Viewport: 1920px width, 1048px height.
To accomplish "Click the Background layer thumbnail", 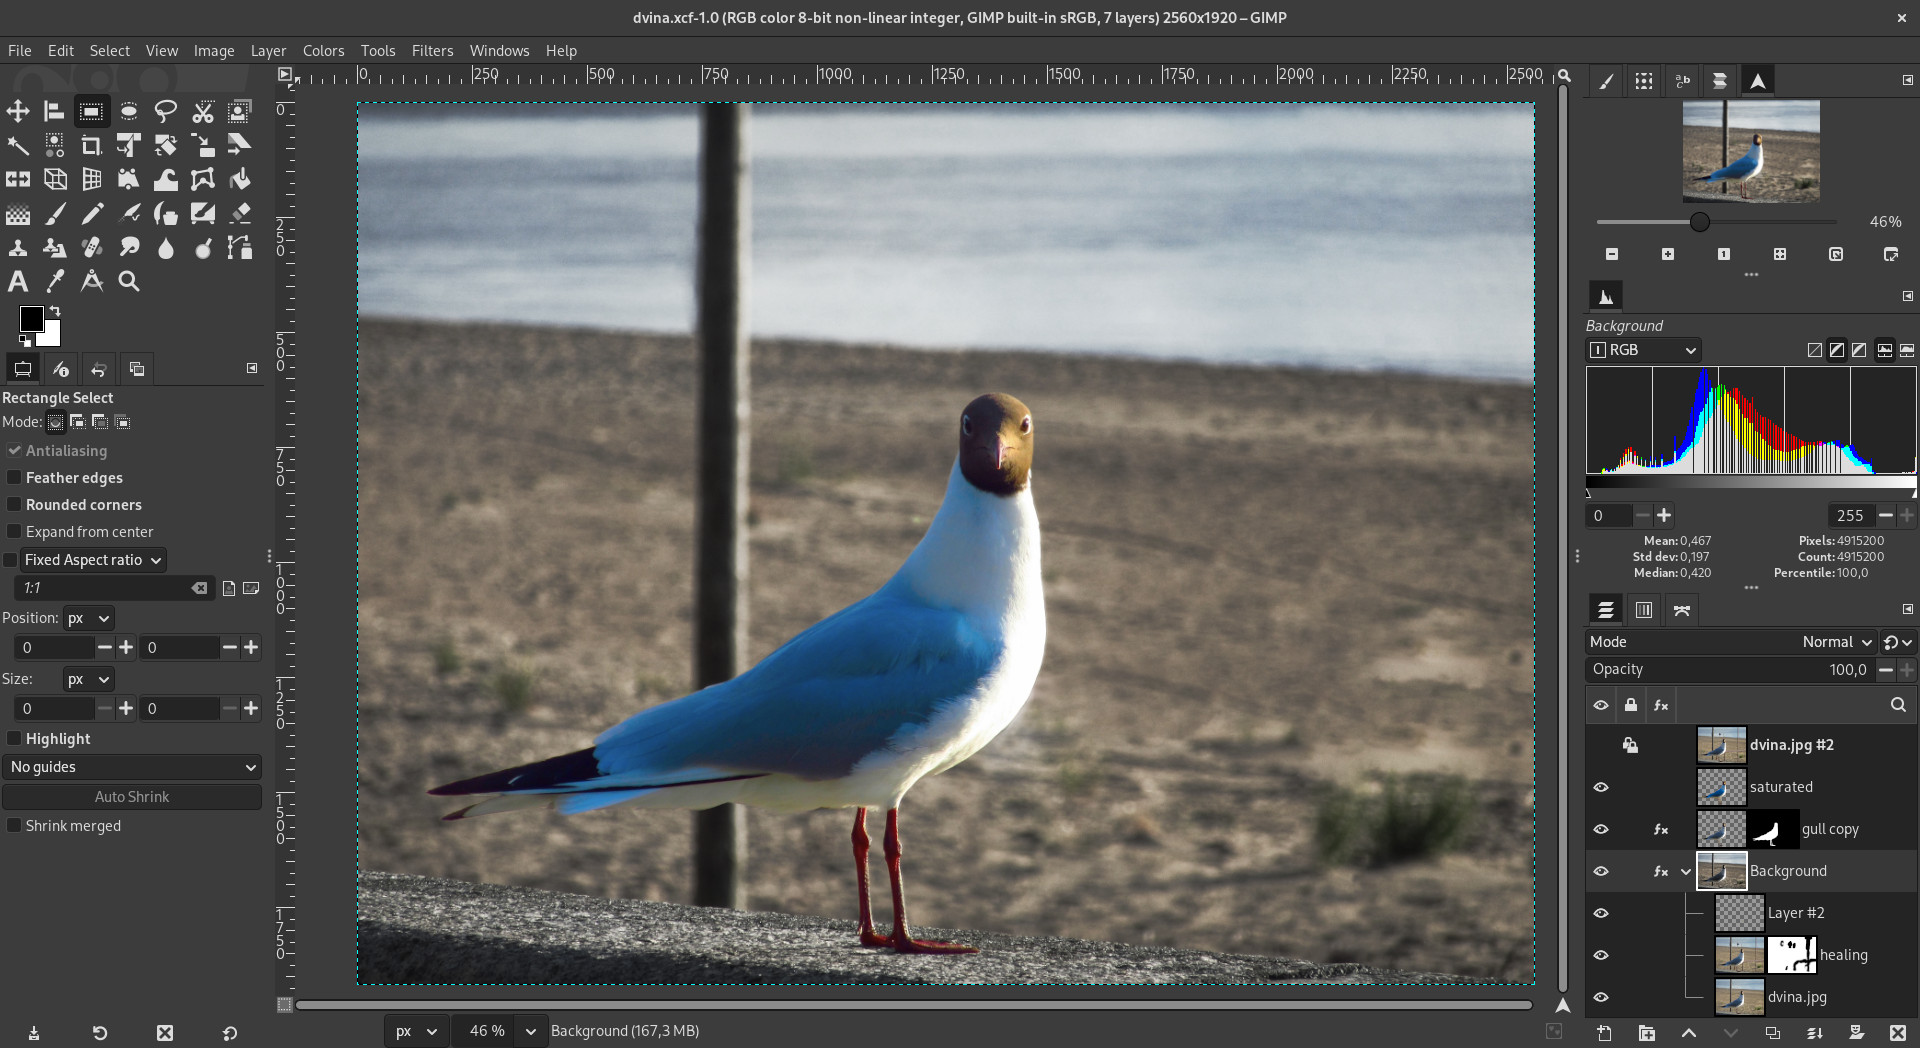I will coord(1722,870).
